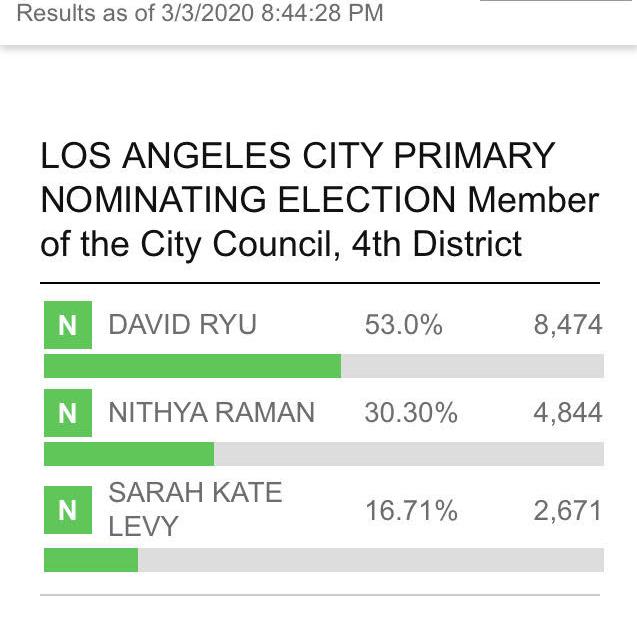Click the 8,474 vote count
Viewport: 637px width, 627px height.
[x=568, y=325]
